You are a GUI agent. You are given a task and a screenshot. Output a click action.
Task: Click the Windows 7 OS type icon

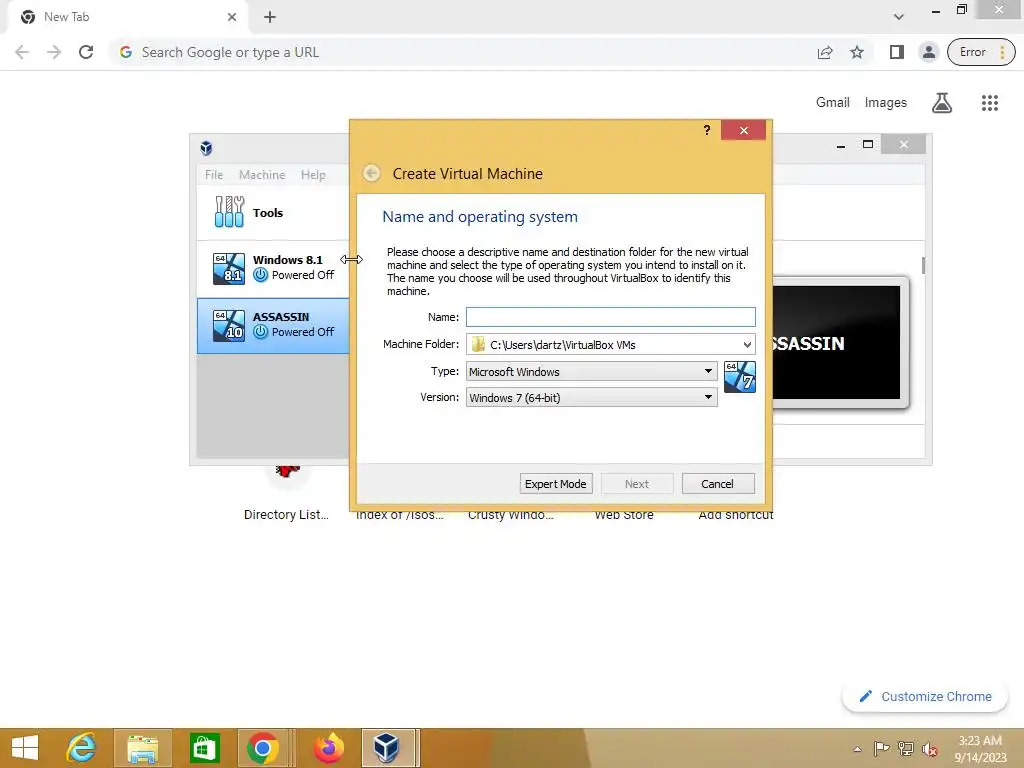pyautogui.click(x=740, y=377)
